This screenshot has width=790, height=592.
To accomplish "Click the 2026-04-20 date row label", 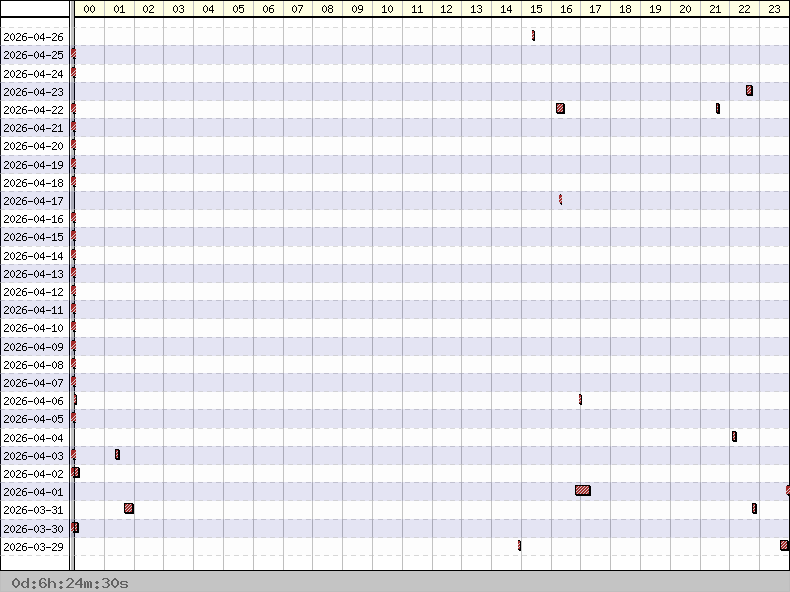I will point(34,146).
